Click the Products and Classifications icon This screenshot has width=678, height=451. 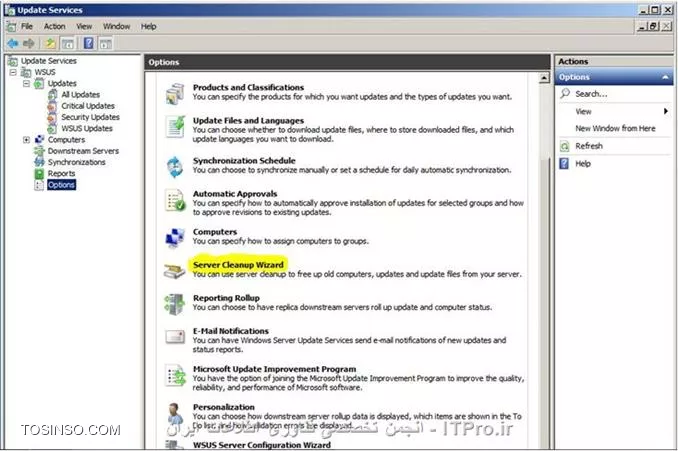click(175, 94)
